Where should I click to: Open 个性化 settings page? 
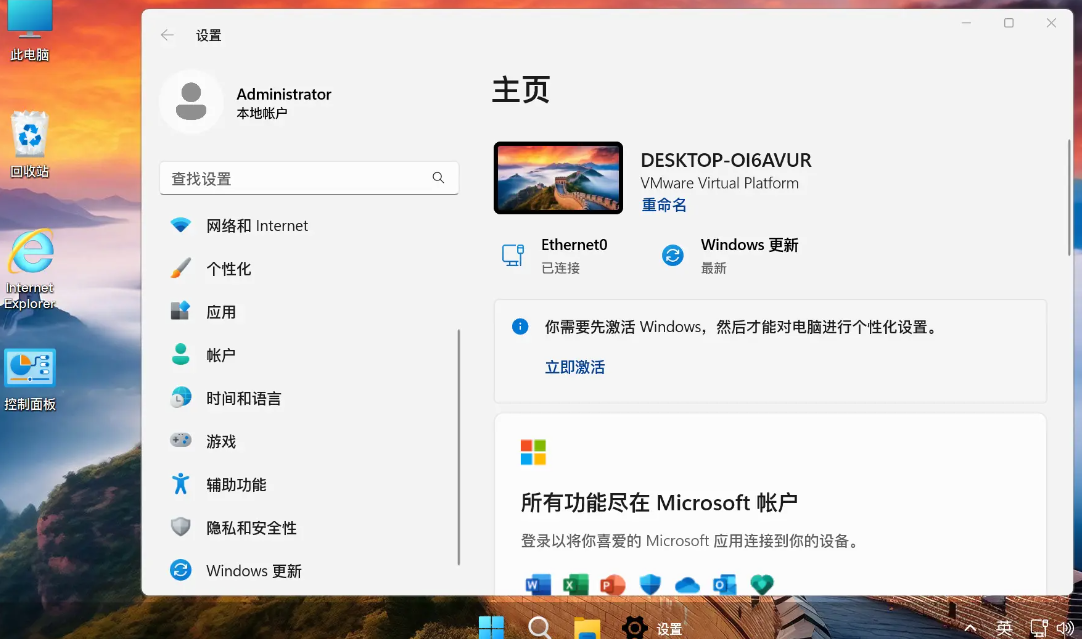[x=308, y=269]
